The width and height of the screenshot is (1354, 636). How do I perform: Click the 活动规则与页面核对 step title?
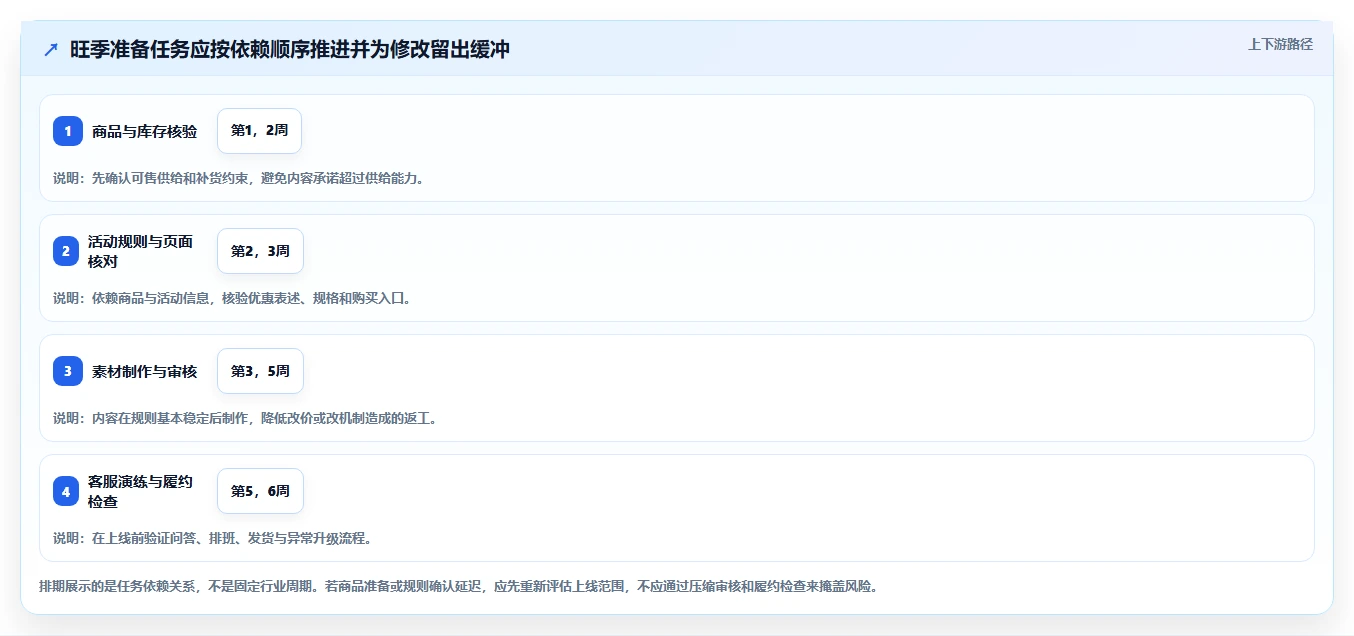pos(141,251)
